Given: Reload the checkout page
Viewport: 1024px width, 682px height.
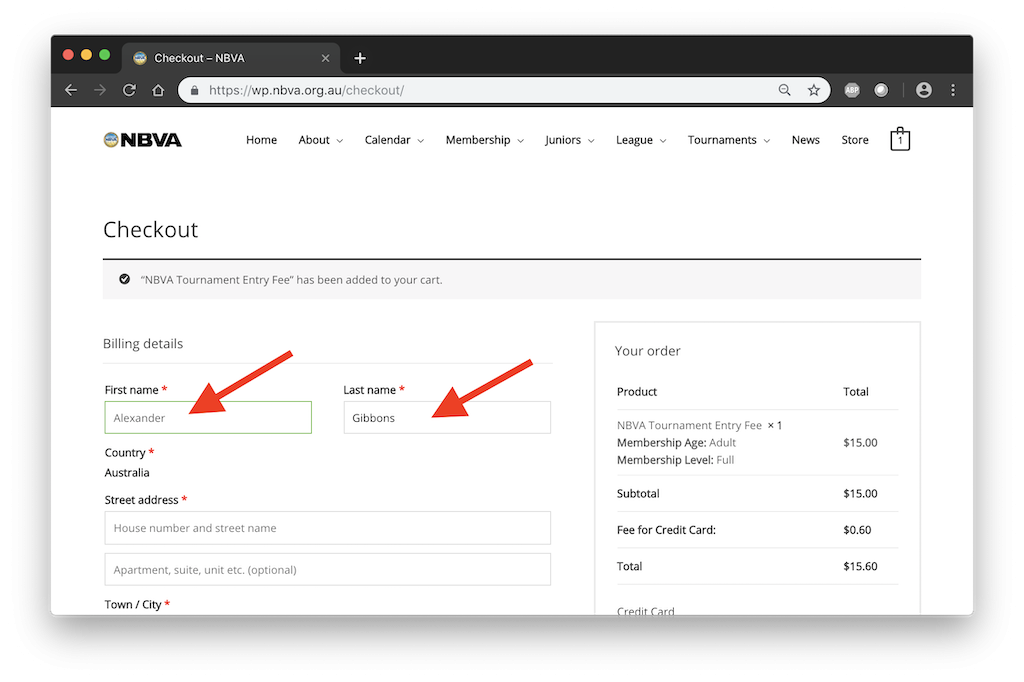Looking at the screenshot, I should click(129, 90).
